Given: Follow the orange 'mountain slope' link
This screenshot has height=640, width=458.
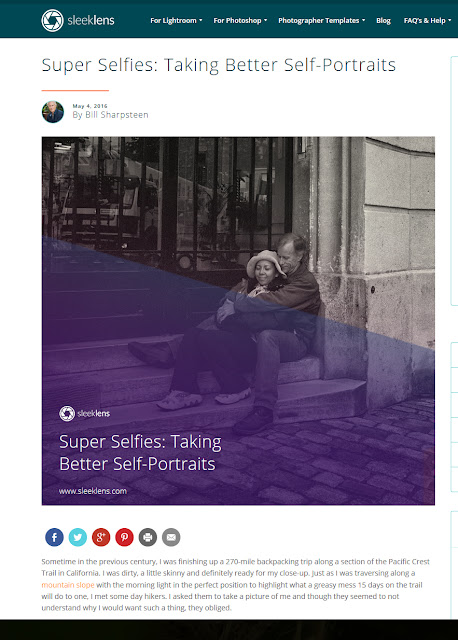Looking at the screenshot, I should click(x=68, y=585).
